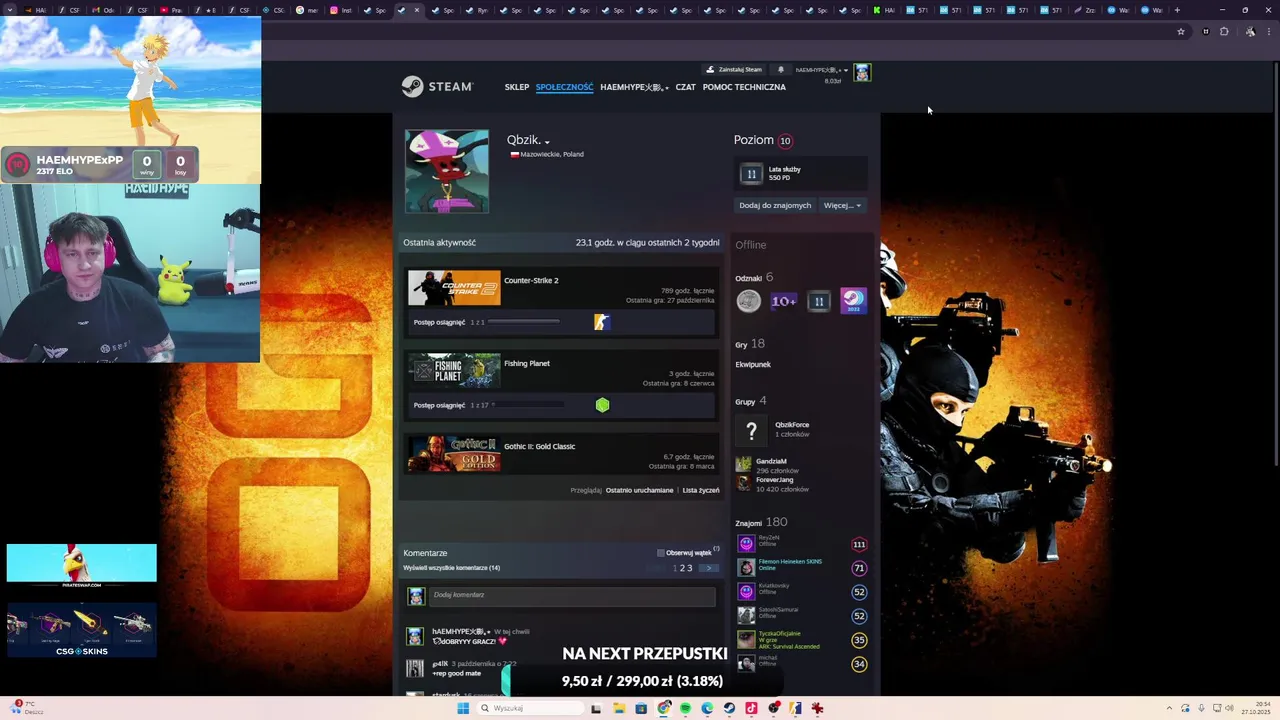Open POMOC TECHNICZNA support menu
The image size is (1280, 720).
744,87
